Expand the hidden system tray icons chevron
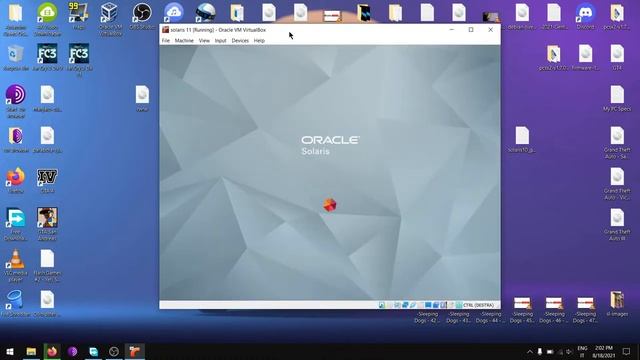The height and width of the screenshot is (360, 640). [x=530, y=351]
